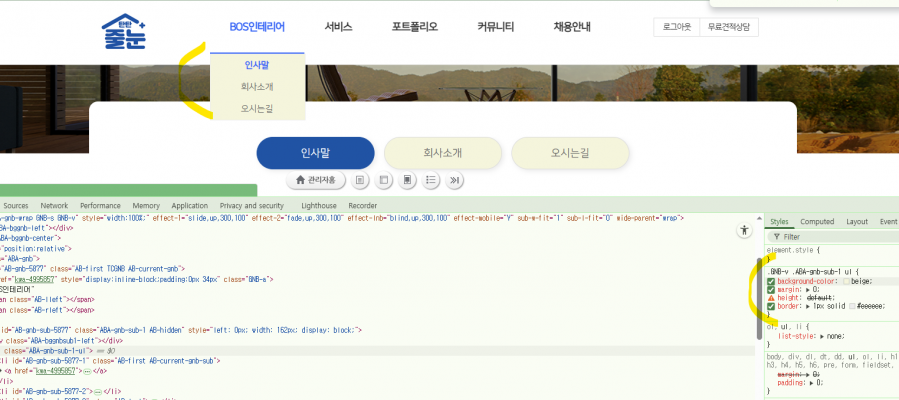Image resolution: width=899 pixels, height=400 pixels.
Task: Click the skip-to-end arrow icon in admin toolbar
Action: [x=455, y=180]
